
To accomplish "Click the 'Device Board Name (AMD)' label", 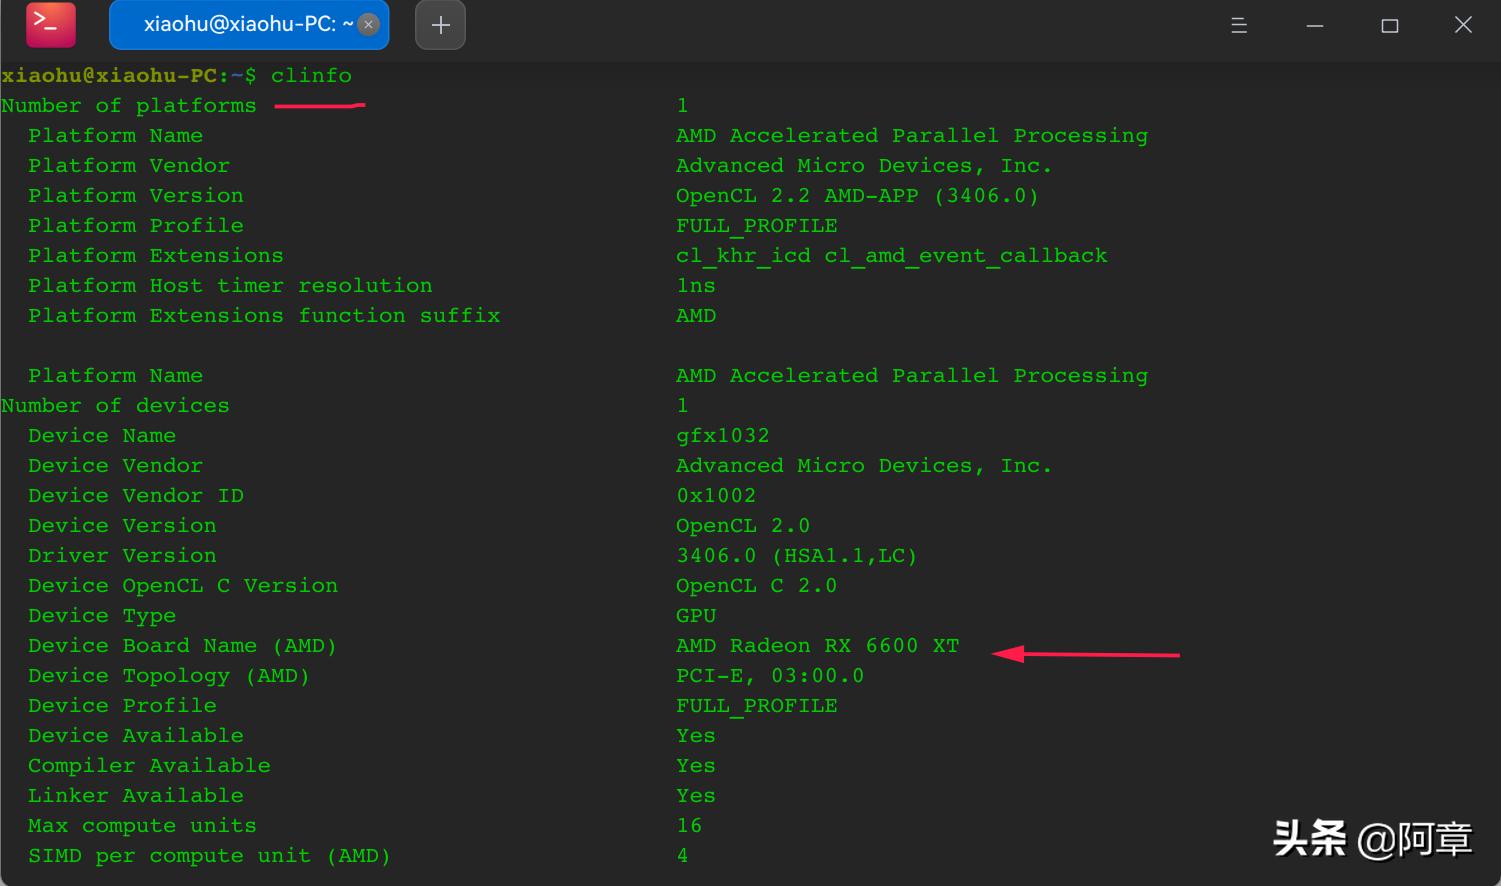I will point(182,646).
